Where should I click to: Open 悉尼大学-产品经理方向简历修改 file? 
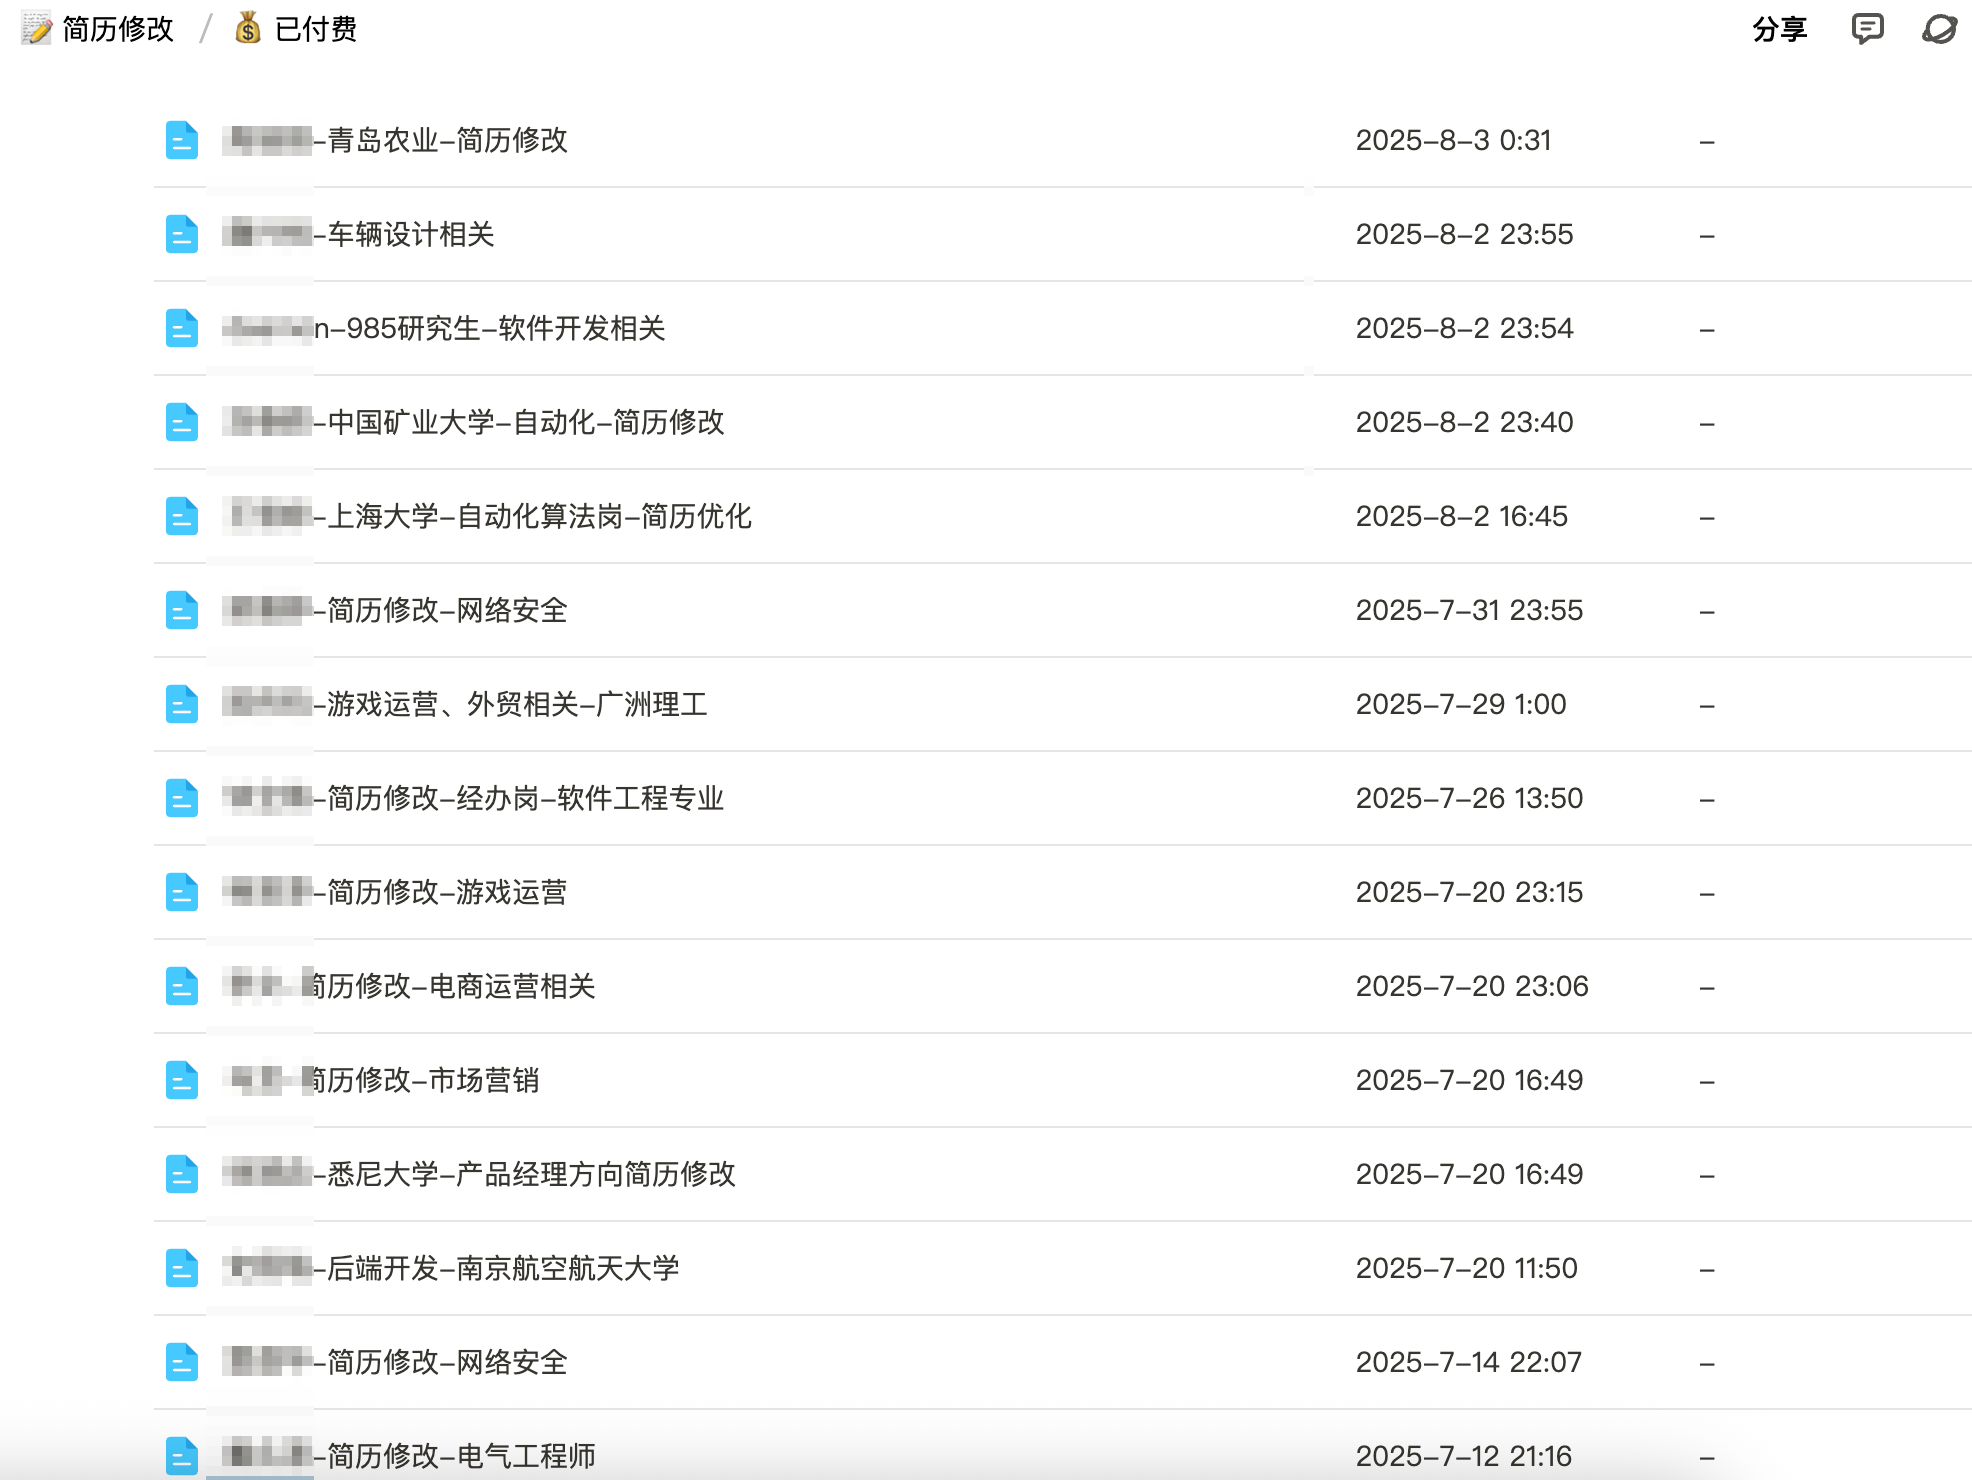click(x=530, y=1174)
